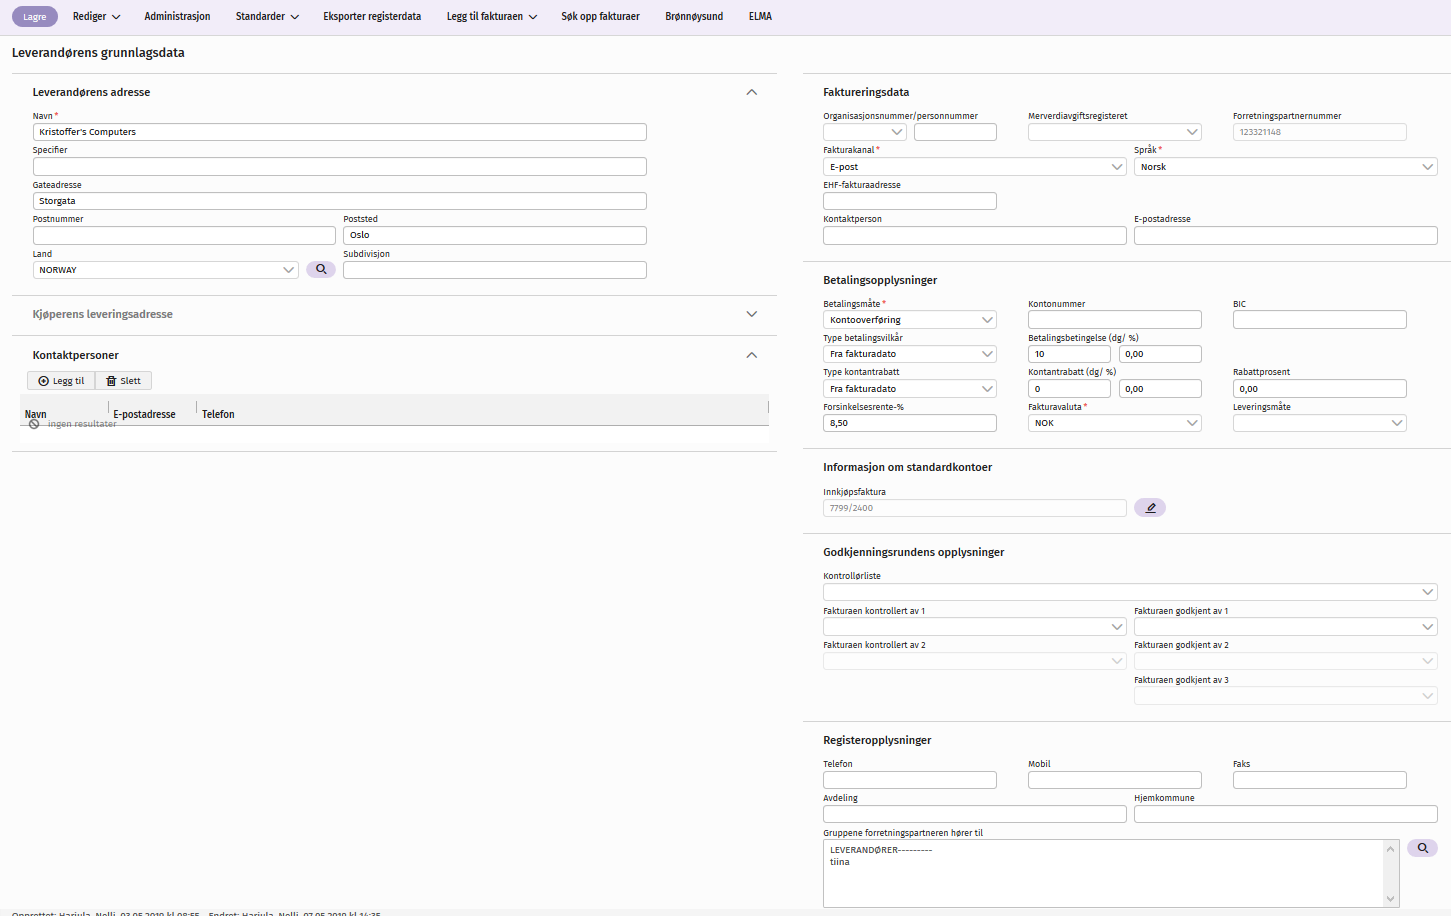This screenshot has height=916, width=1451.
Task: Open the Land dropdown showing NORWAY
Action: (x=166, y=270)
